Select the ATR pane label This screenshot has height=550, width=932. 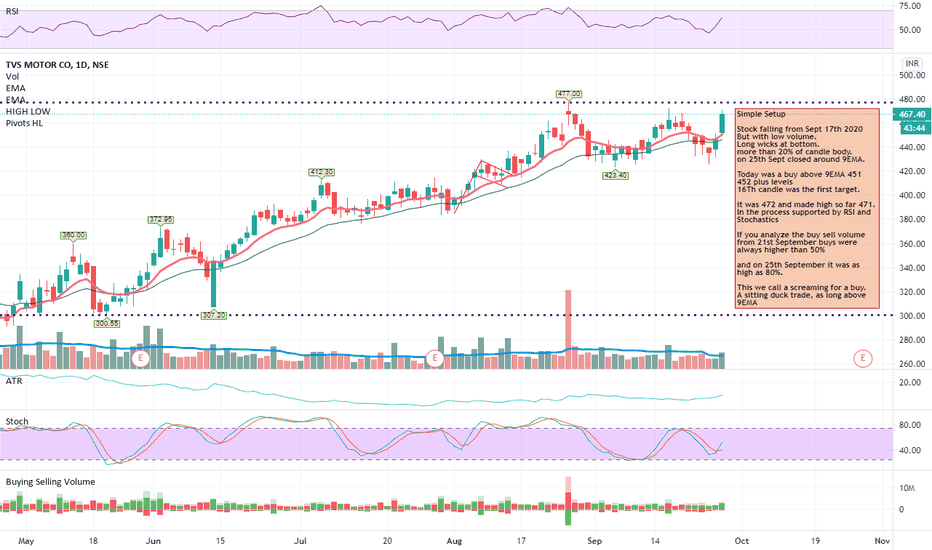point(14,381)
